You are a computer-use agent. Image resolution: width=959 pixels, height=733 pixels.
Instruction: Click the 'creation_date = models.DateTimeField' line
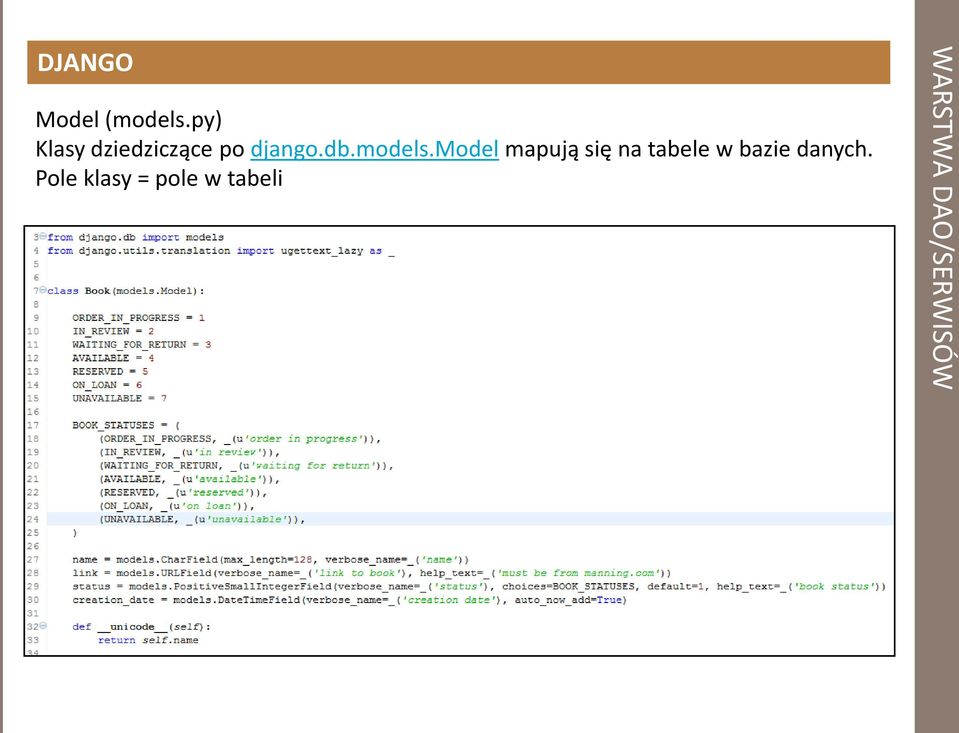pyautogui.click(x=350, y=600)
